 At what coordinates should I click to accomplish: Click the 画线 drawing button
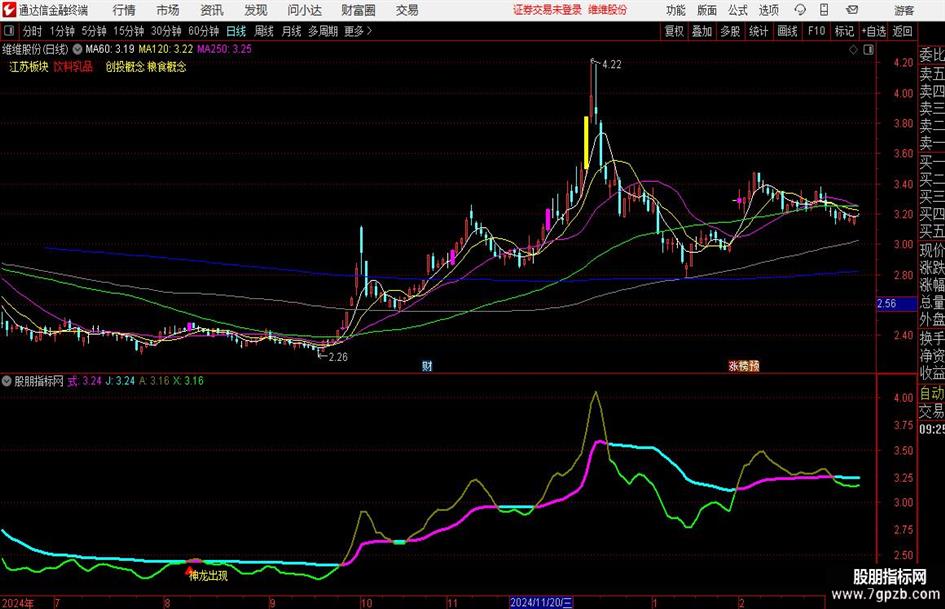787,31
